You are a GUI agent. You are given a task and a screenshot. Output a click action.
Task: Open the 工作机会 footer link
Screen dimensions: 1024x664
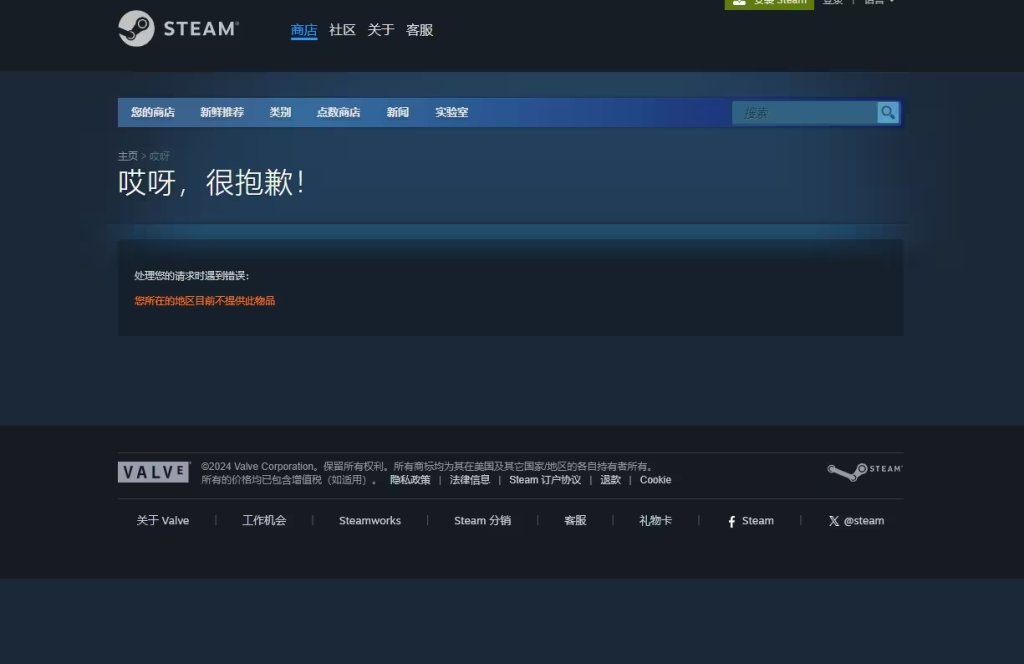264,521
